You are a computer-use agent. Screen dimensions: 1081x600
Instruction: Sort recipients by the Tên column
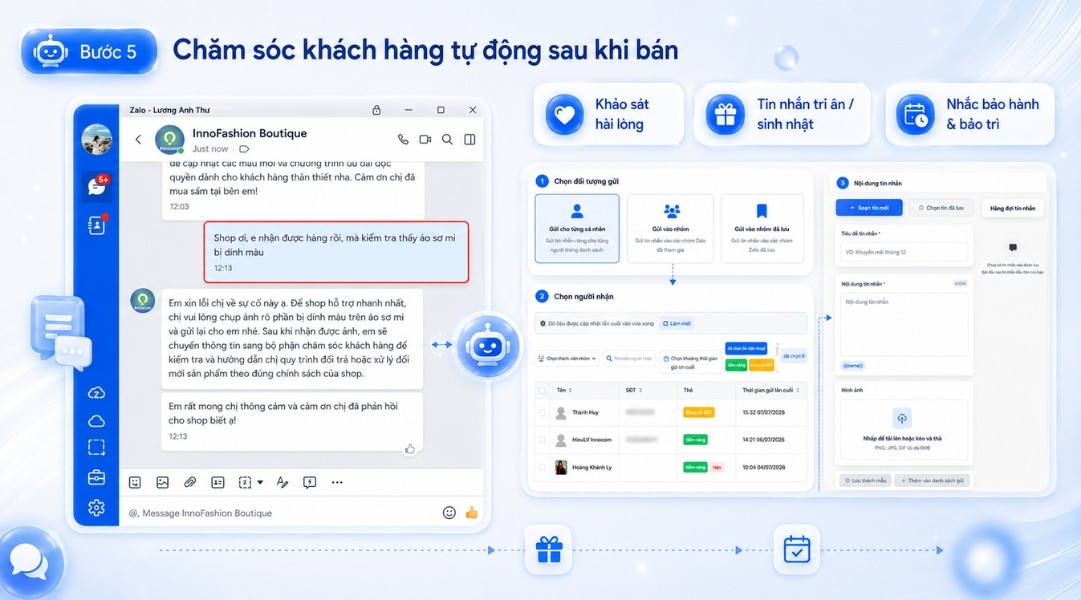click(564, 390)
